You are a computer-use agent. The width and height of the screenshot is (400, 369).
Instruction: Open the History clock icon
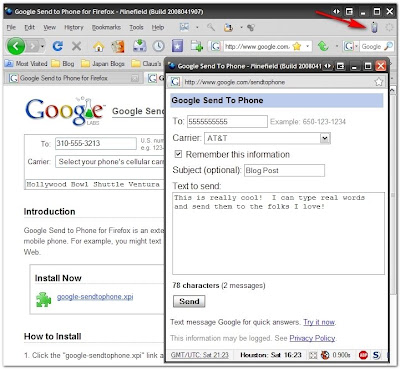[159, 46]
